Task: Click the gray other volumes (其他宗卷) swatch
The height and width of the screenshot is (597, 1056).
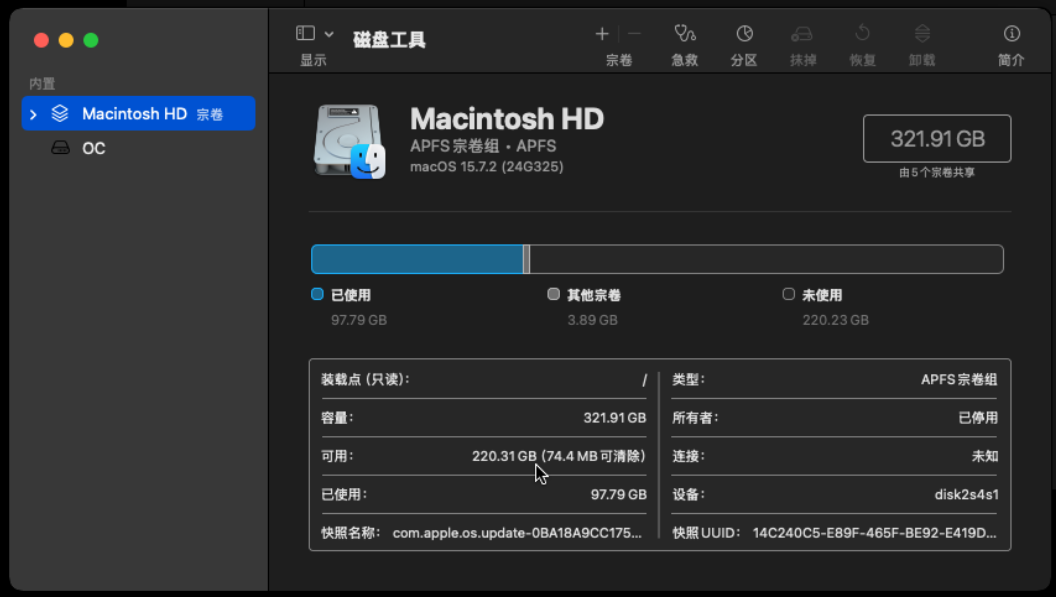Action: click(554, 295)
